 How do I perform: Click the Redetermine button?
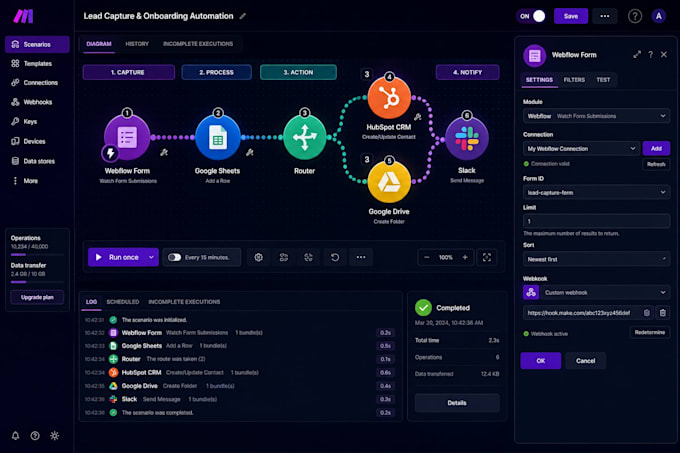pyautogui.click(x=650, y=332)
